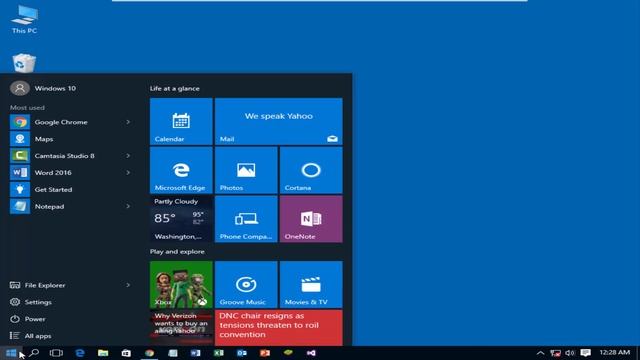Open the Verizon Yahoo money tile
The width and height of the screenshot is (640, 360).
point(181,328)
